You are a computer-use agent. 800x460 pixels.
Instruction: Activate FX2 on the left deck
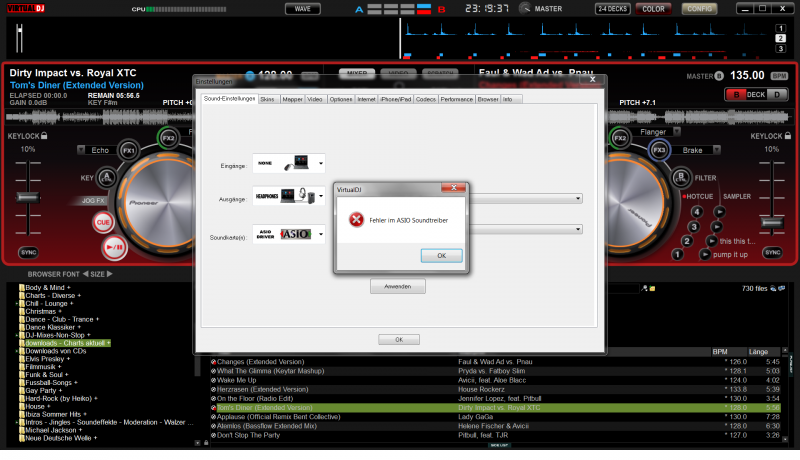(168, 138)
